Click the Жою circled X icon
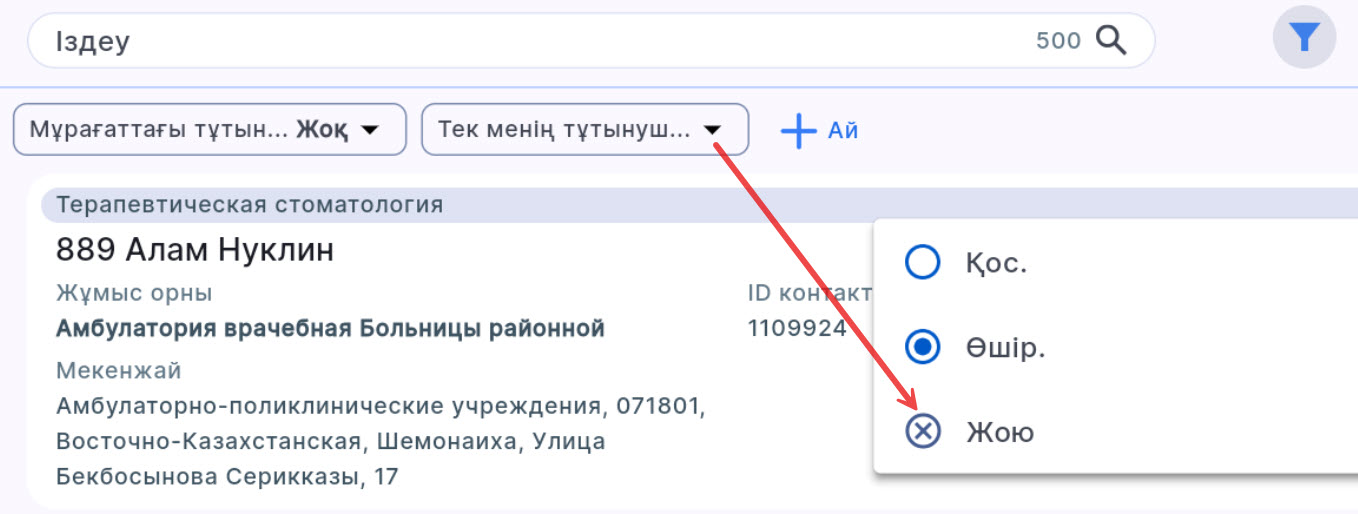Screen dimensions: 1358x514 tap(922, 432)
